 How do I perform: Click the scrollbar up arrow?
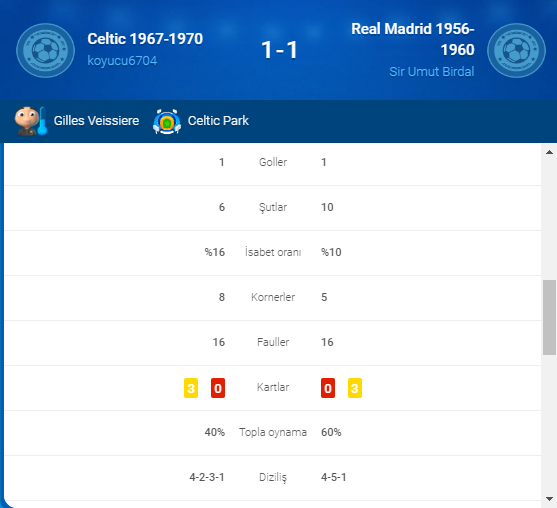coord(549,152)
